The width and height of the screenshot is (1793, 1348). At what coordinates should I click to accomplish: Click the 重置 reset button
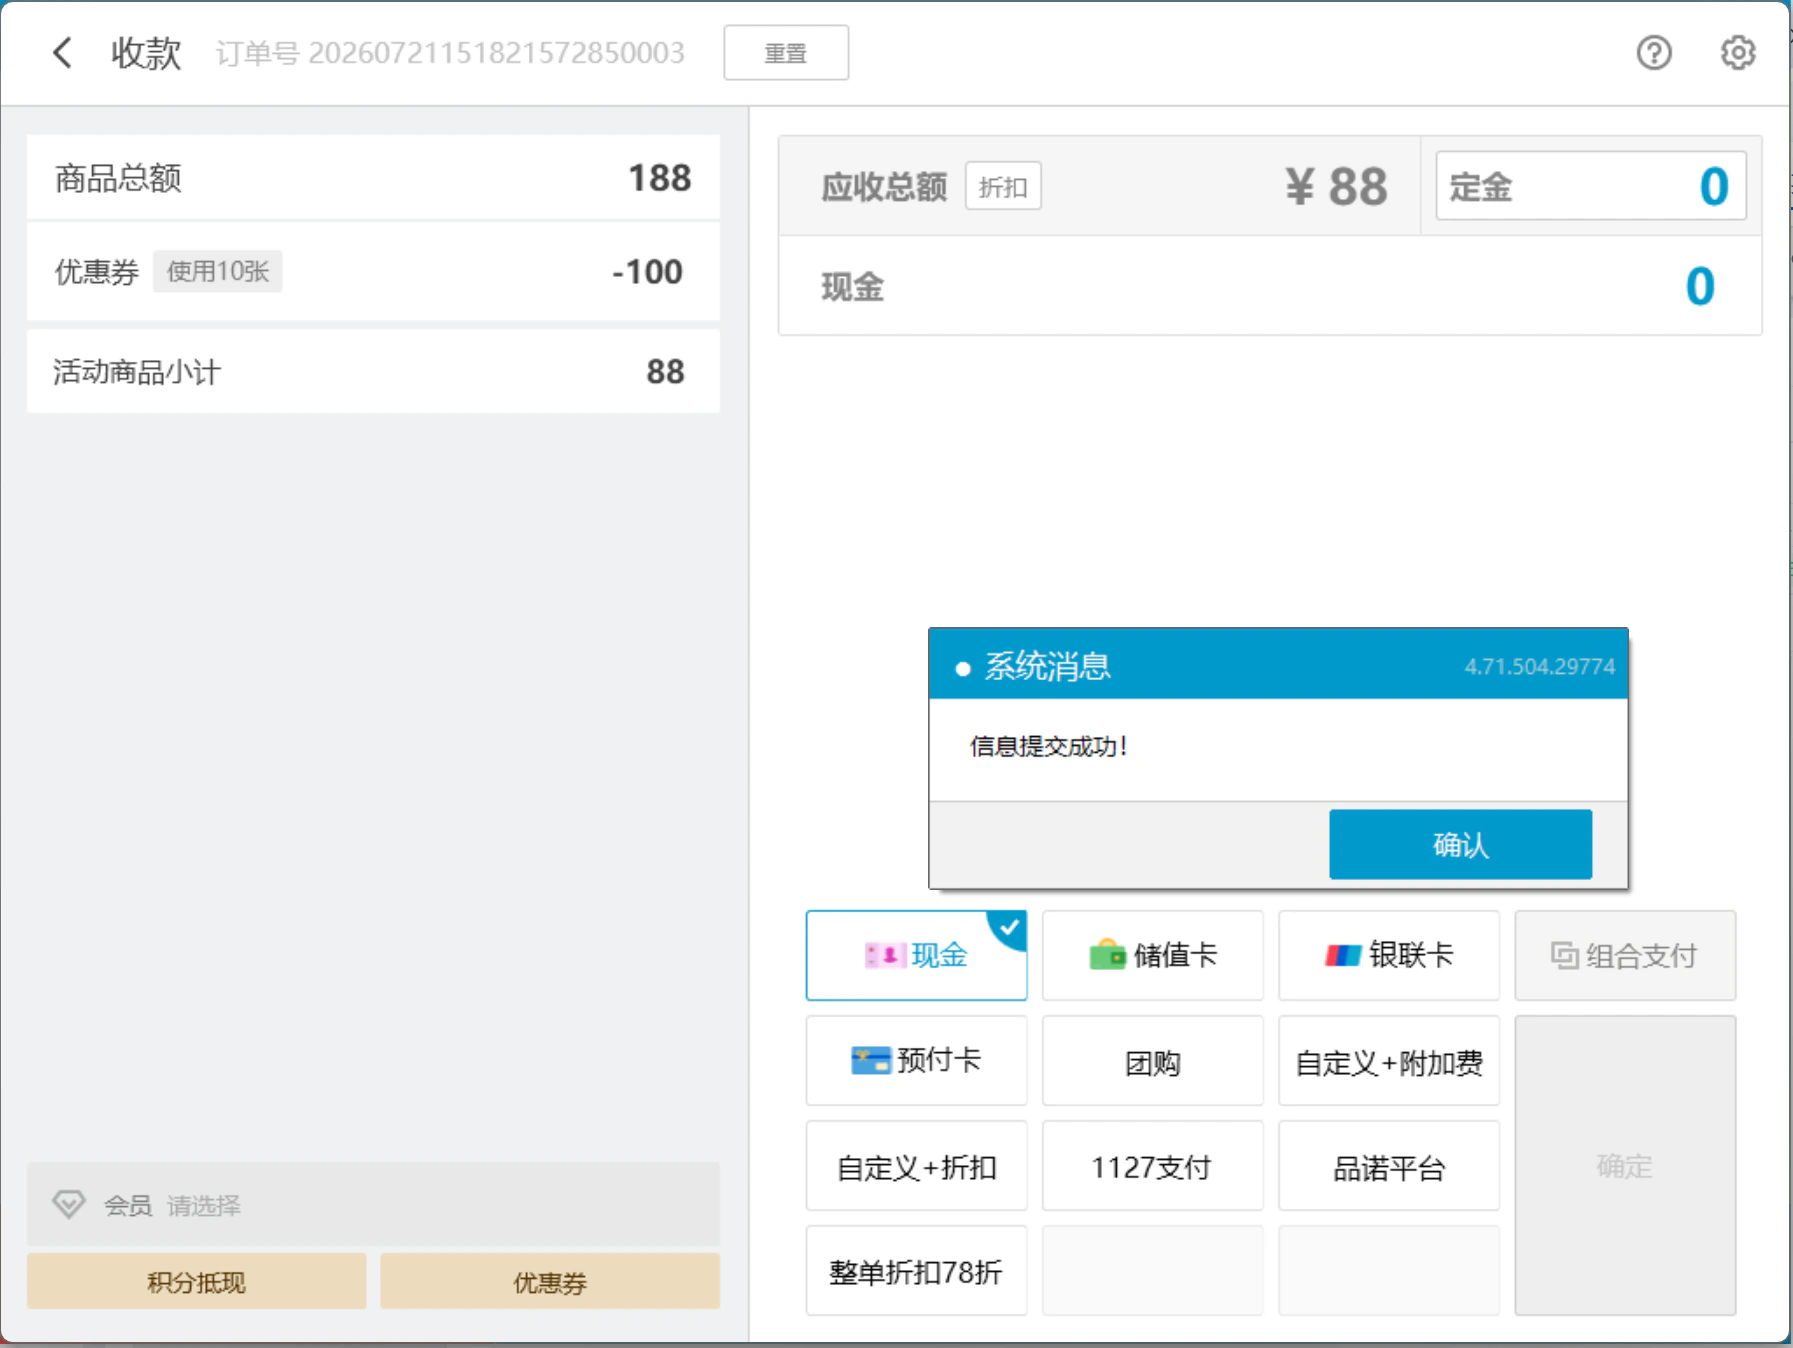(x=786, y=53)
